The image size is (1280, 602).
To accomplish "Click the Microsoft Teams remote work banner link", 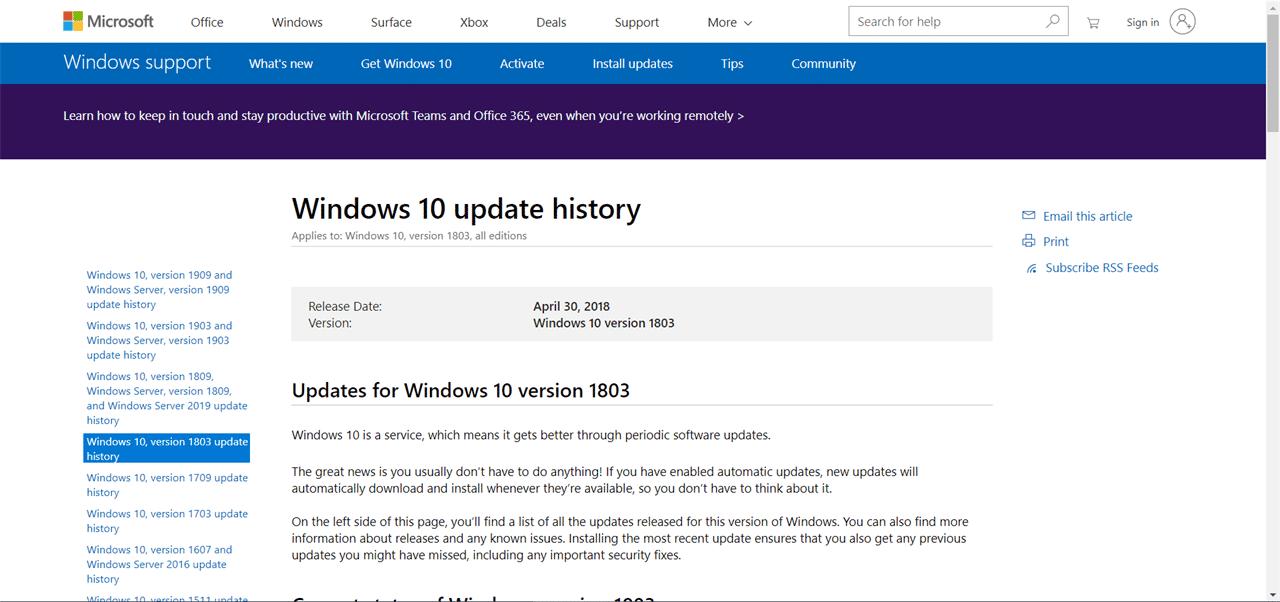I will tap(402, 115).
